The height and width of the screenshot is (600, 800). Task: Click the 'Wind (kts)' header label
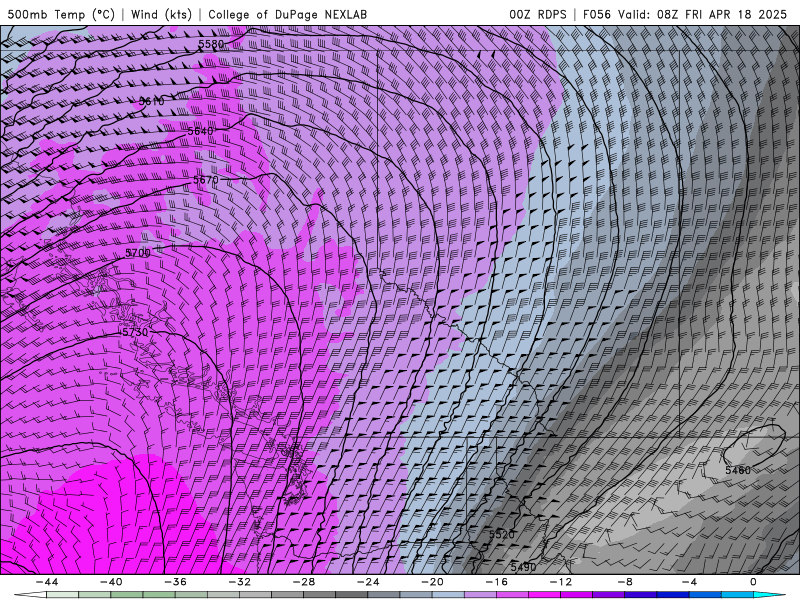pyautogui.click(x=161, y=14)
